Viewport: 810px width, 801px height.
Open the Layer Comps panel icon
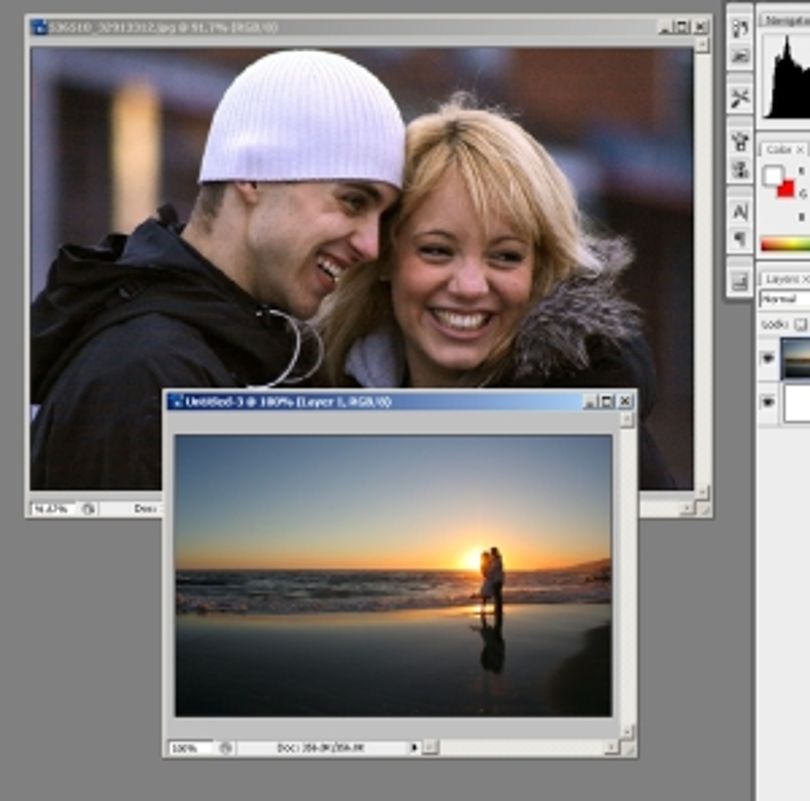pyautogui.click(x=740, y=281)
